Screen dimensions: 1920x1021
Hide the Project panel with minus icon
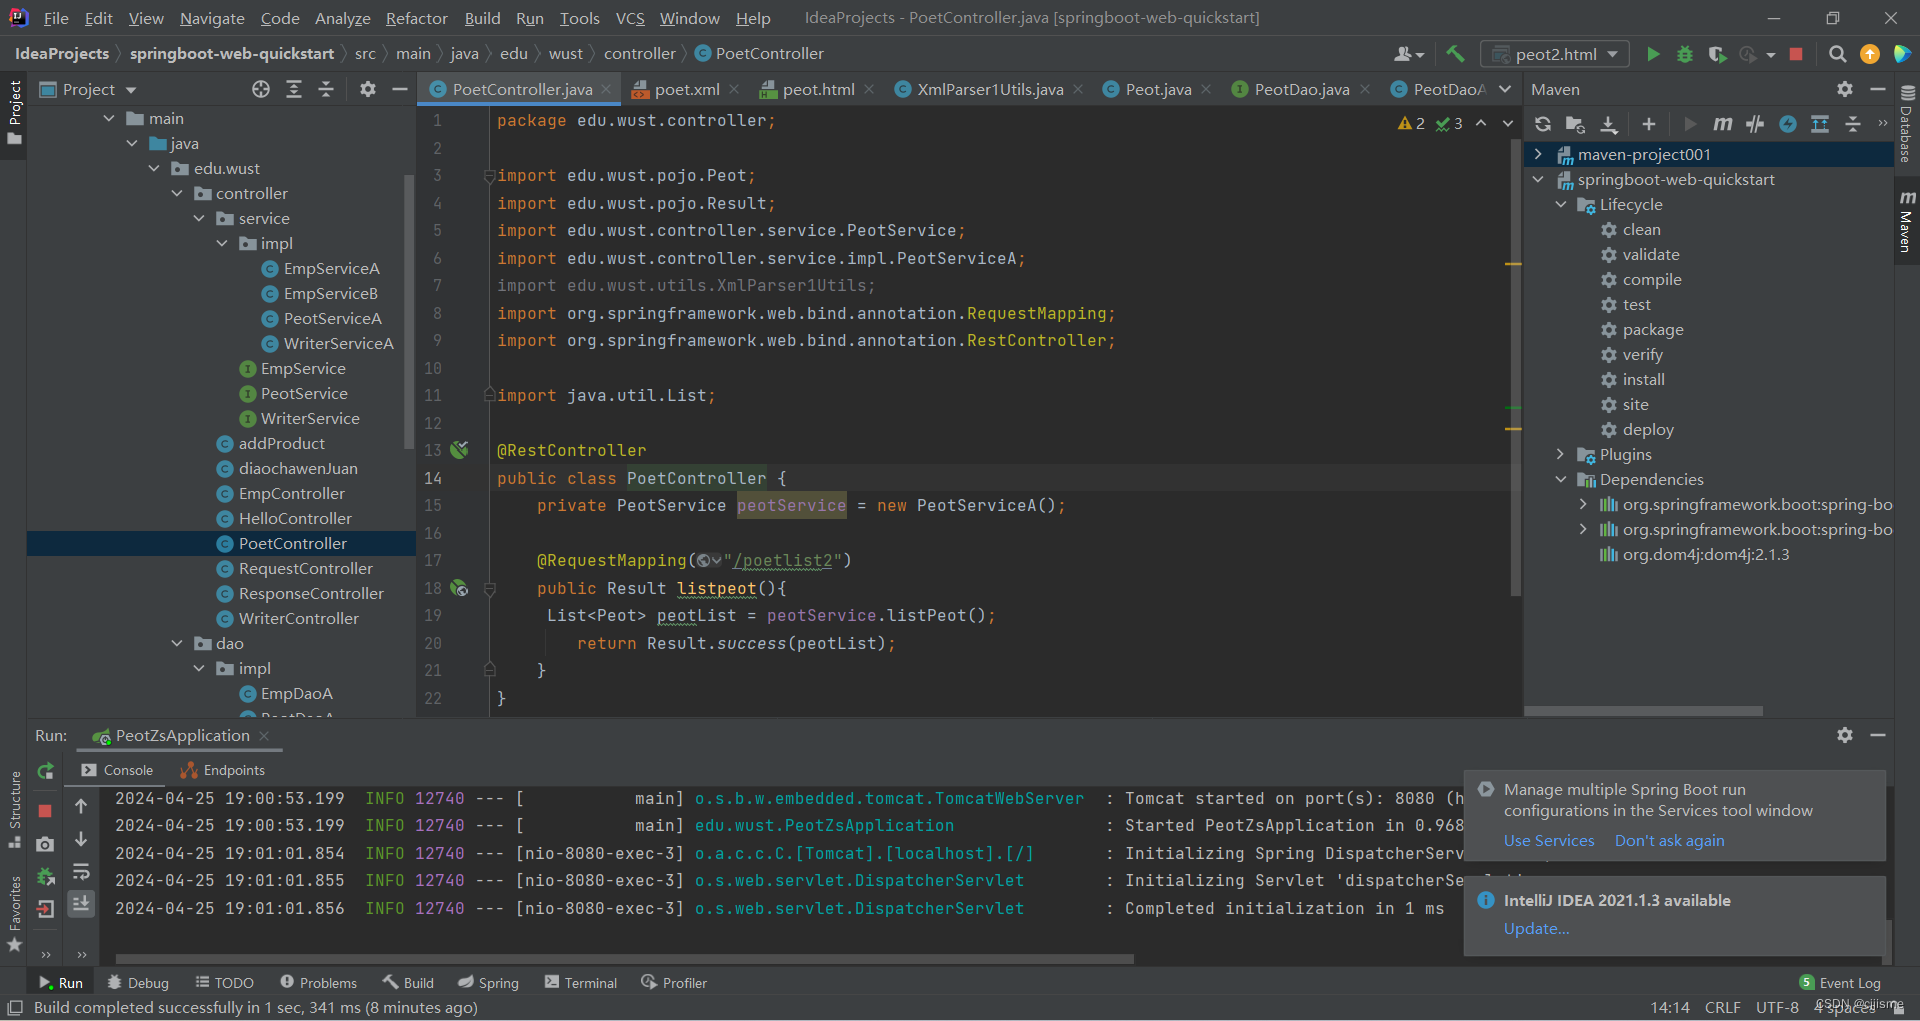pos(400,89)
